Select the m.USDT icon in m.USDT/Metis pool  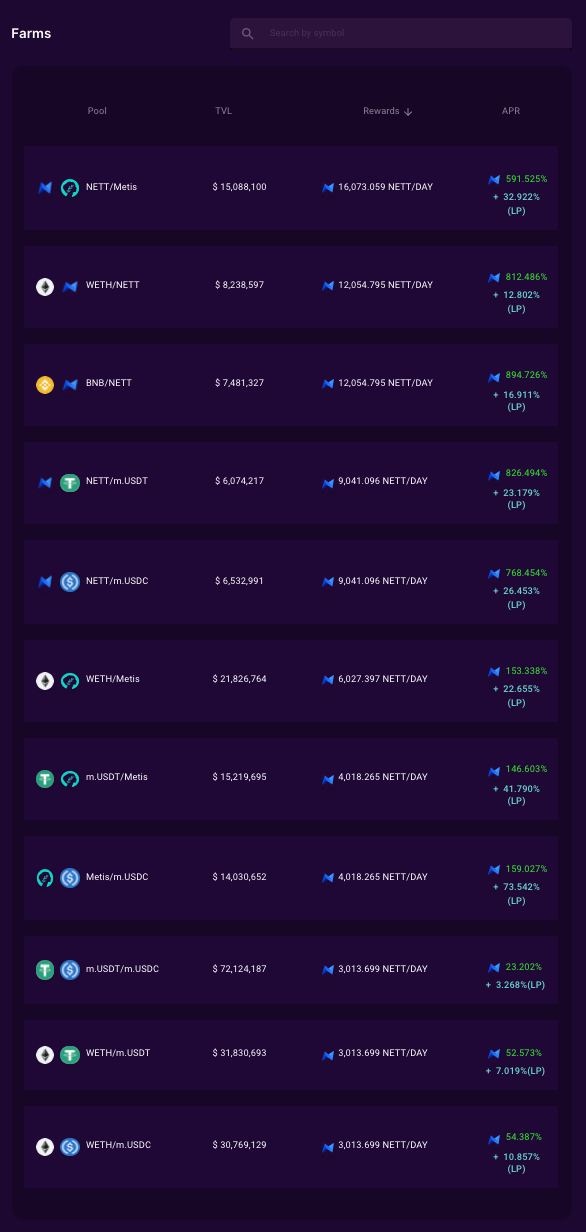click(x=44, y=777)
